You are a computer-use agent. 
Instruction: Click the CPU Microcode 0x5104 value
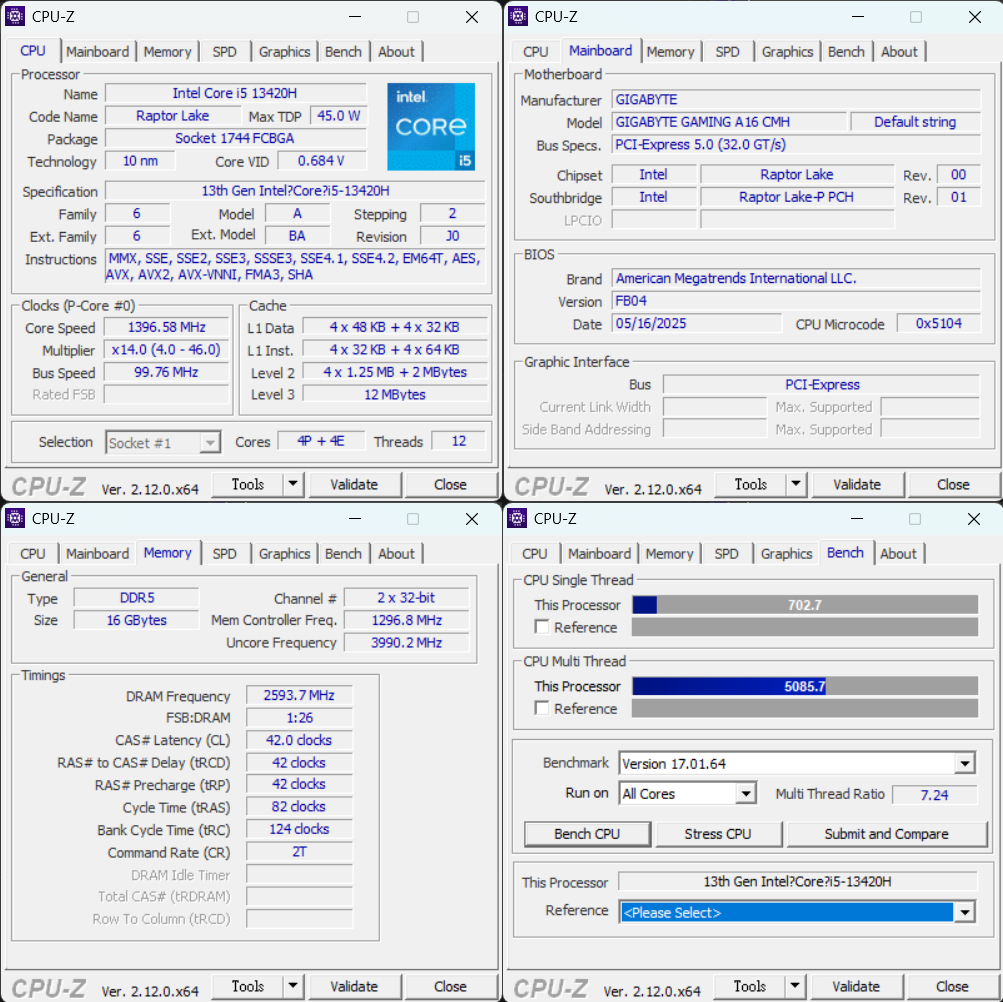point(938,323)
